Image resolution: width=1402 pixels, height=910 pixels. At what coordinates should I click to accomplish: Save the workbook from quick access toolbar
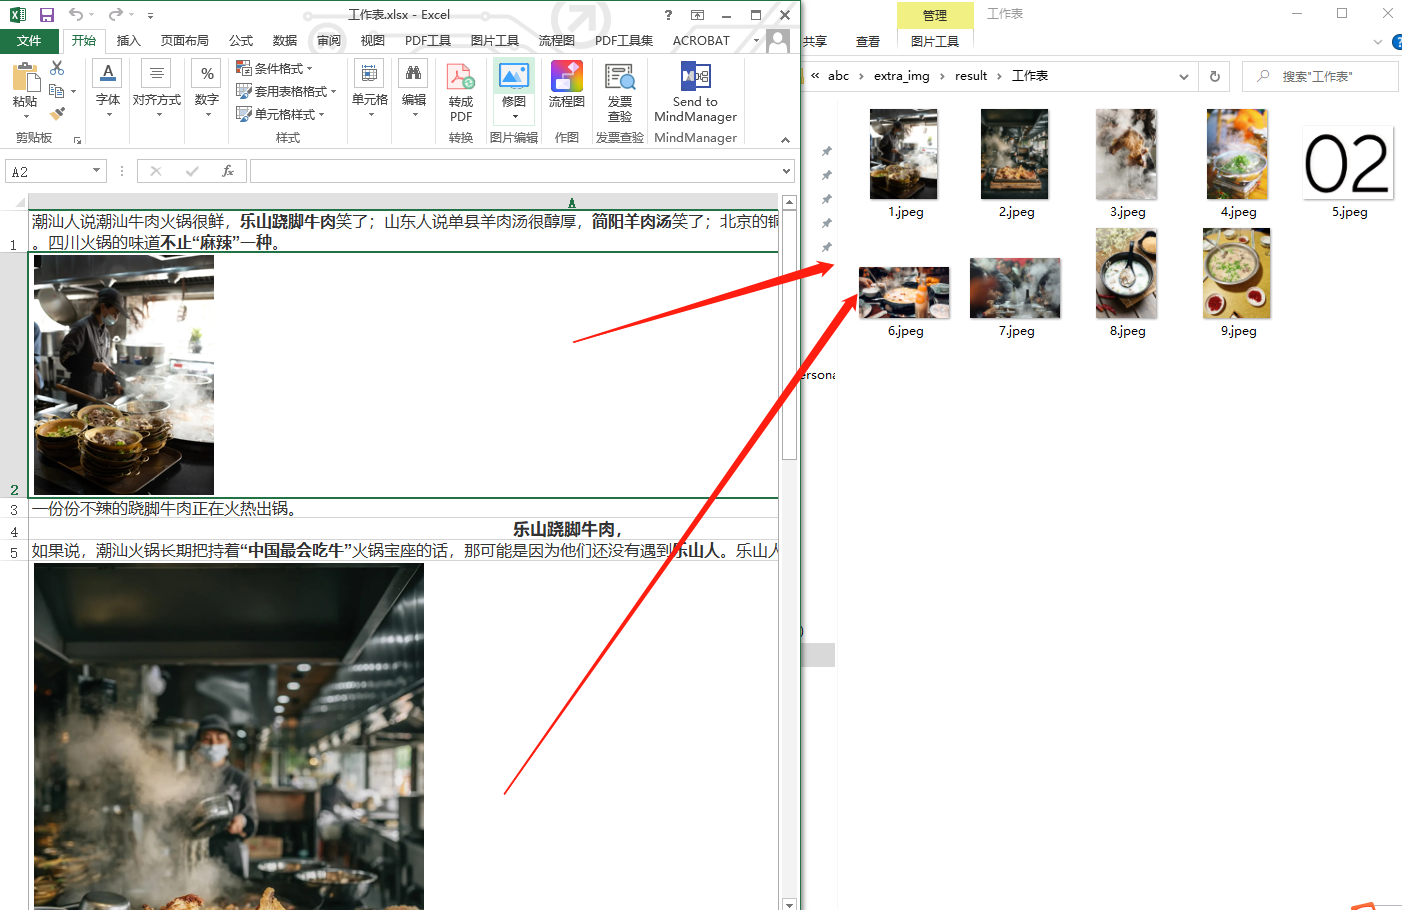[x=46, y=14]
